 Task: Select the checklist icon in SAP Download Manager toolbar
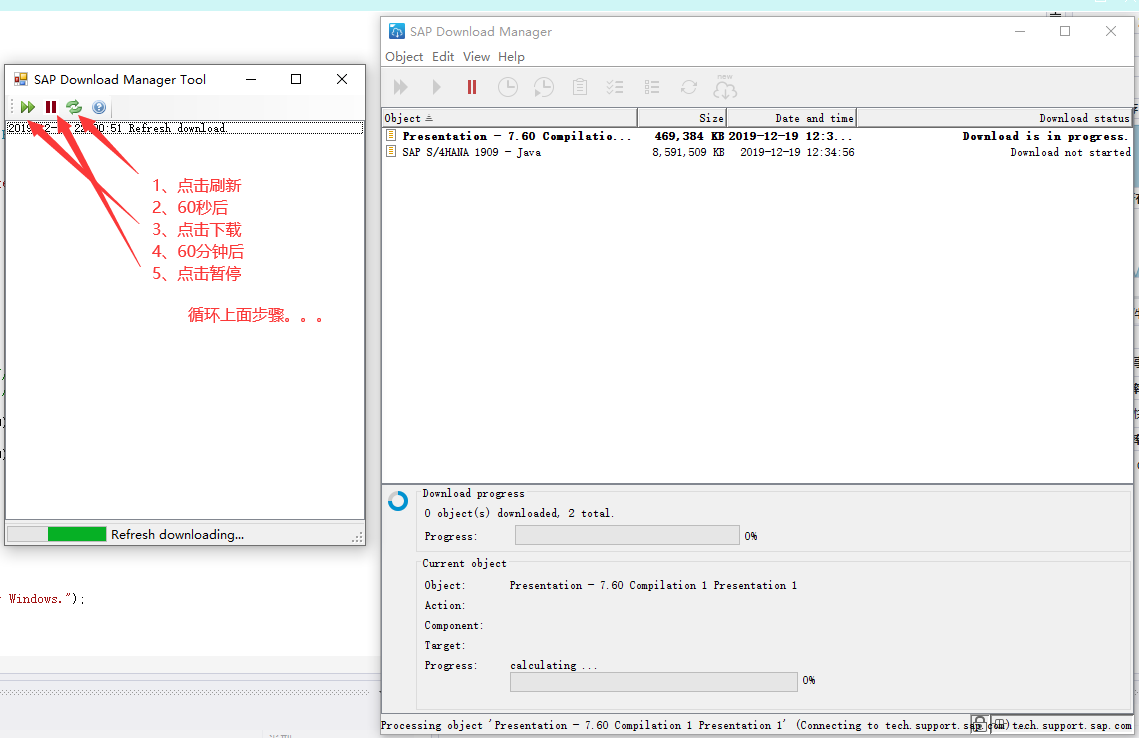click(x=615, y=87)
